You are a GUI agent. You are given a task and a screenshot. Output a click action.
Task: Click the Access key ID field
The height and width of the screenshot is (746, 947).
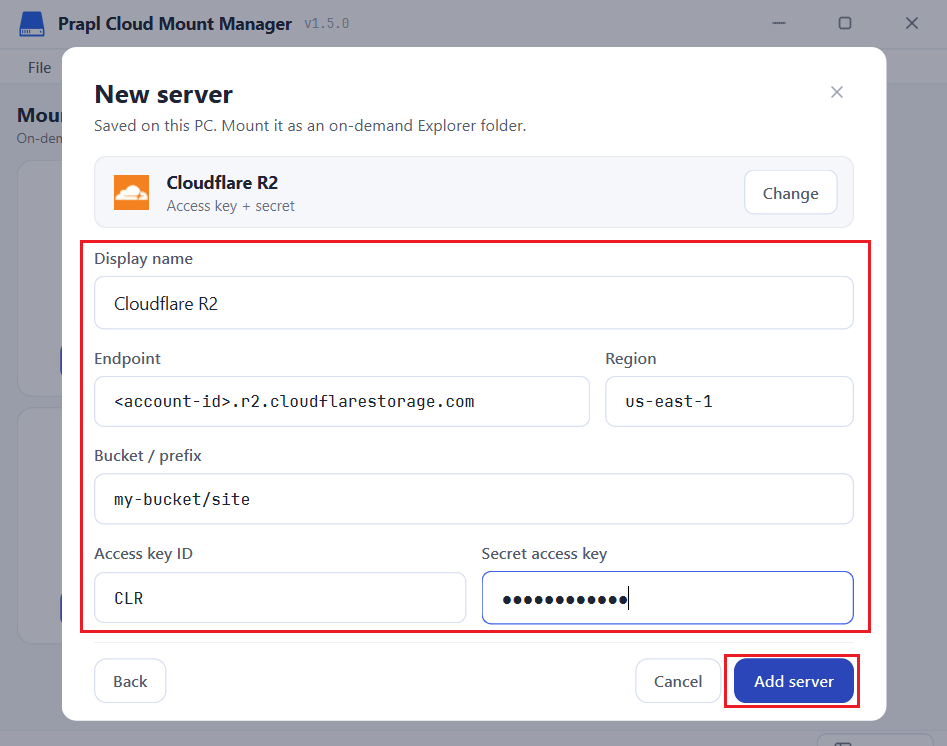pyautogui.click(x=280, y=597)
